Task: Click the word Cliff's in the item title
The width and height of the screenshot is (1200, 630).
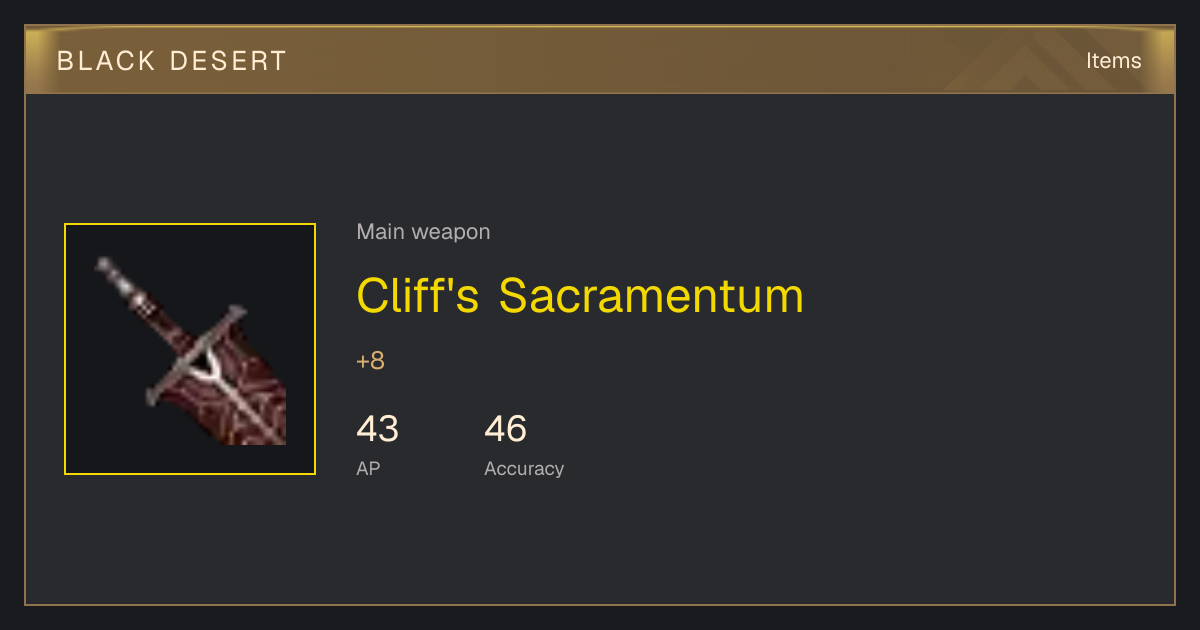Action: click(x=418, y=296)
